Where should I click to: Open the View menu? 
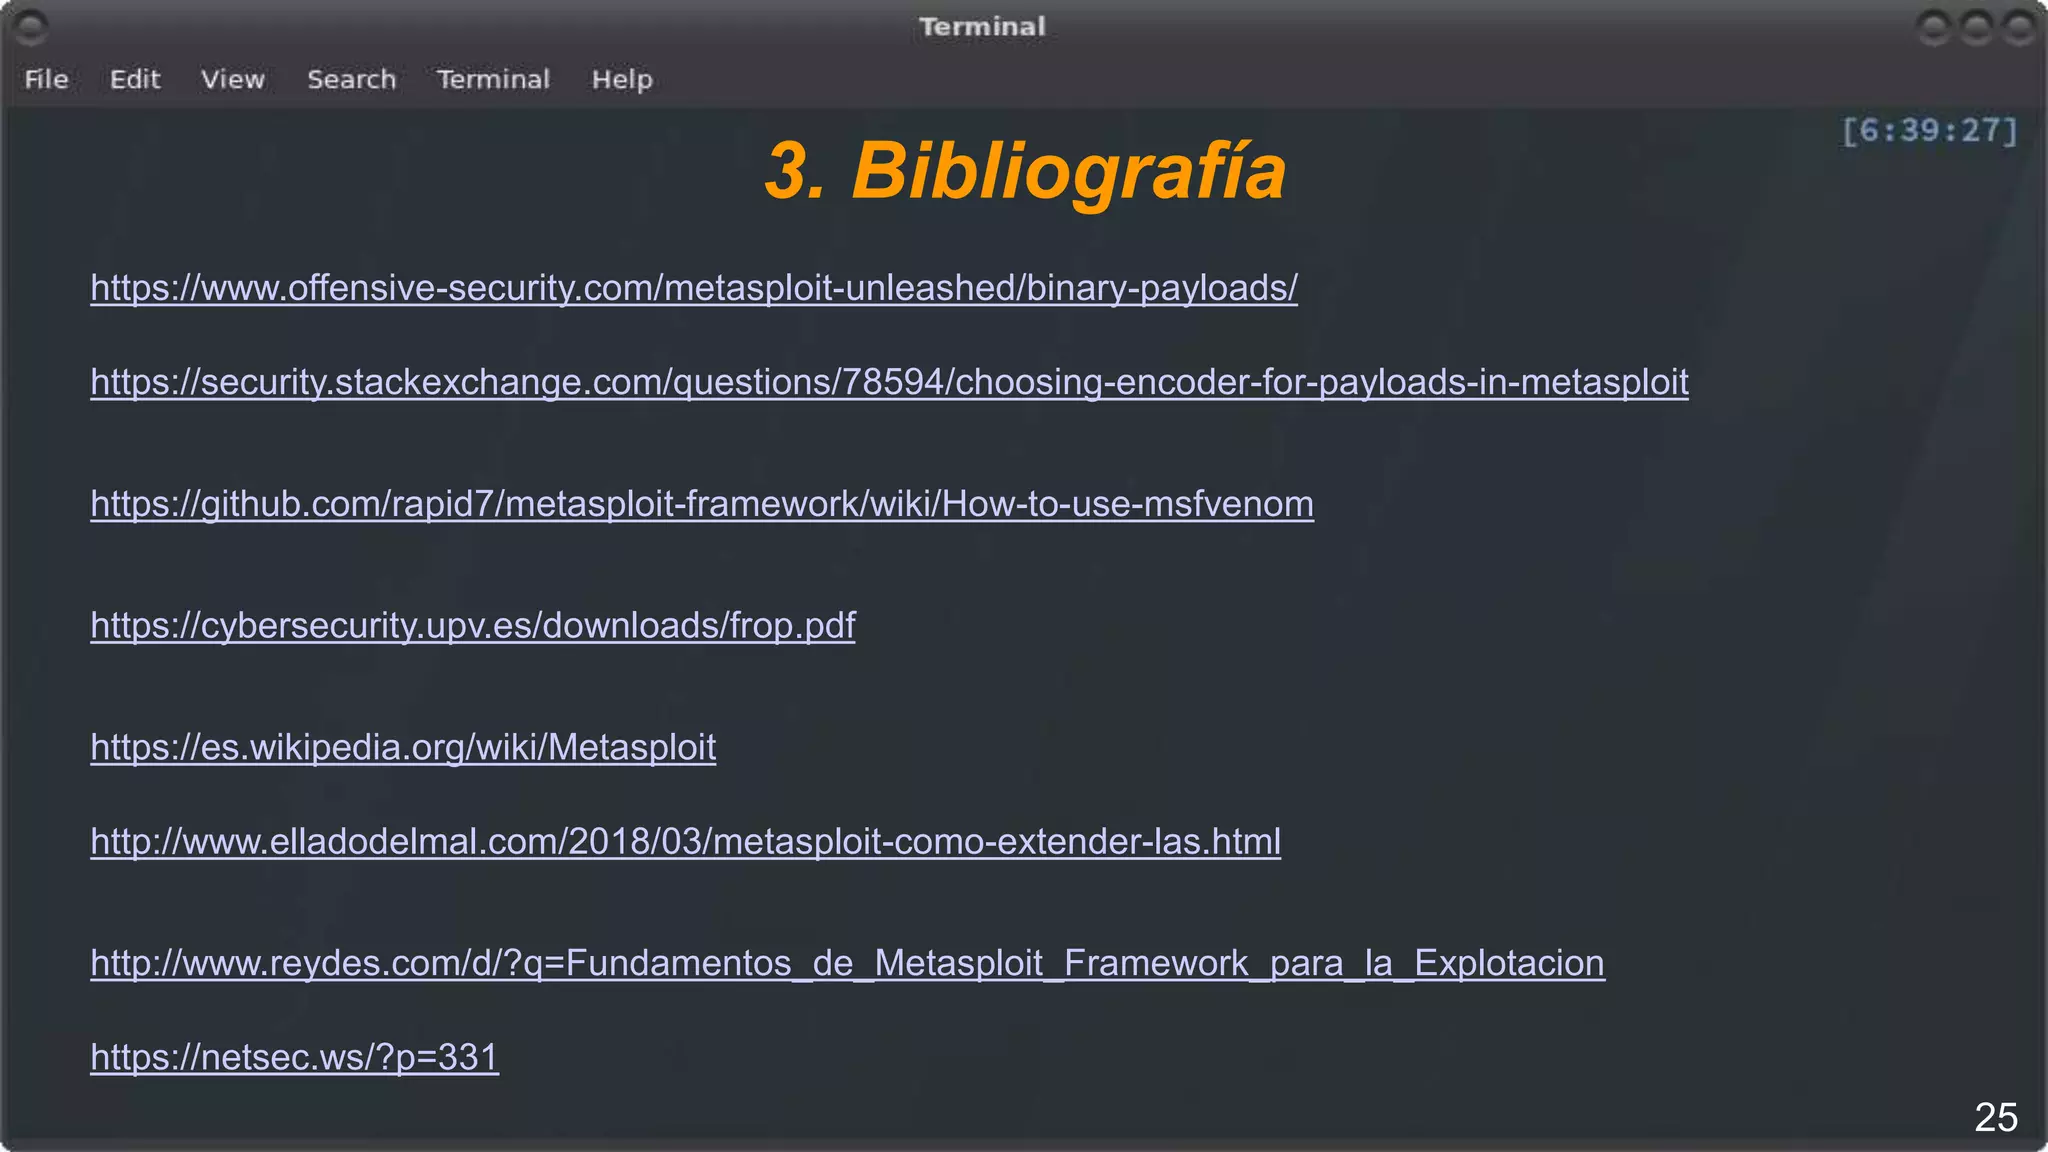pos(233,79)
